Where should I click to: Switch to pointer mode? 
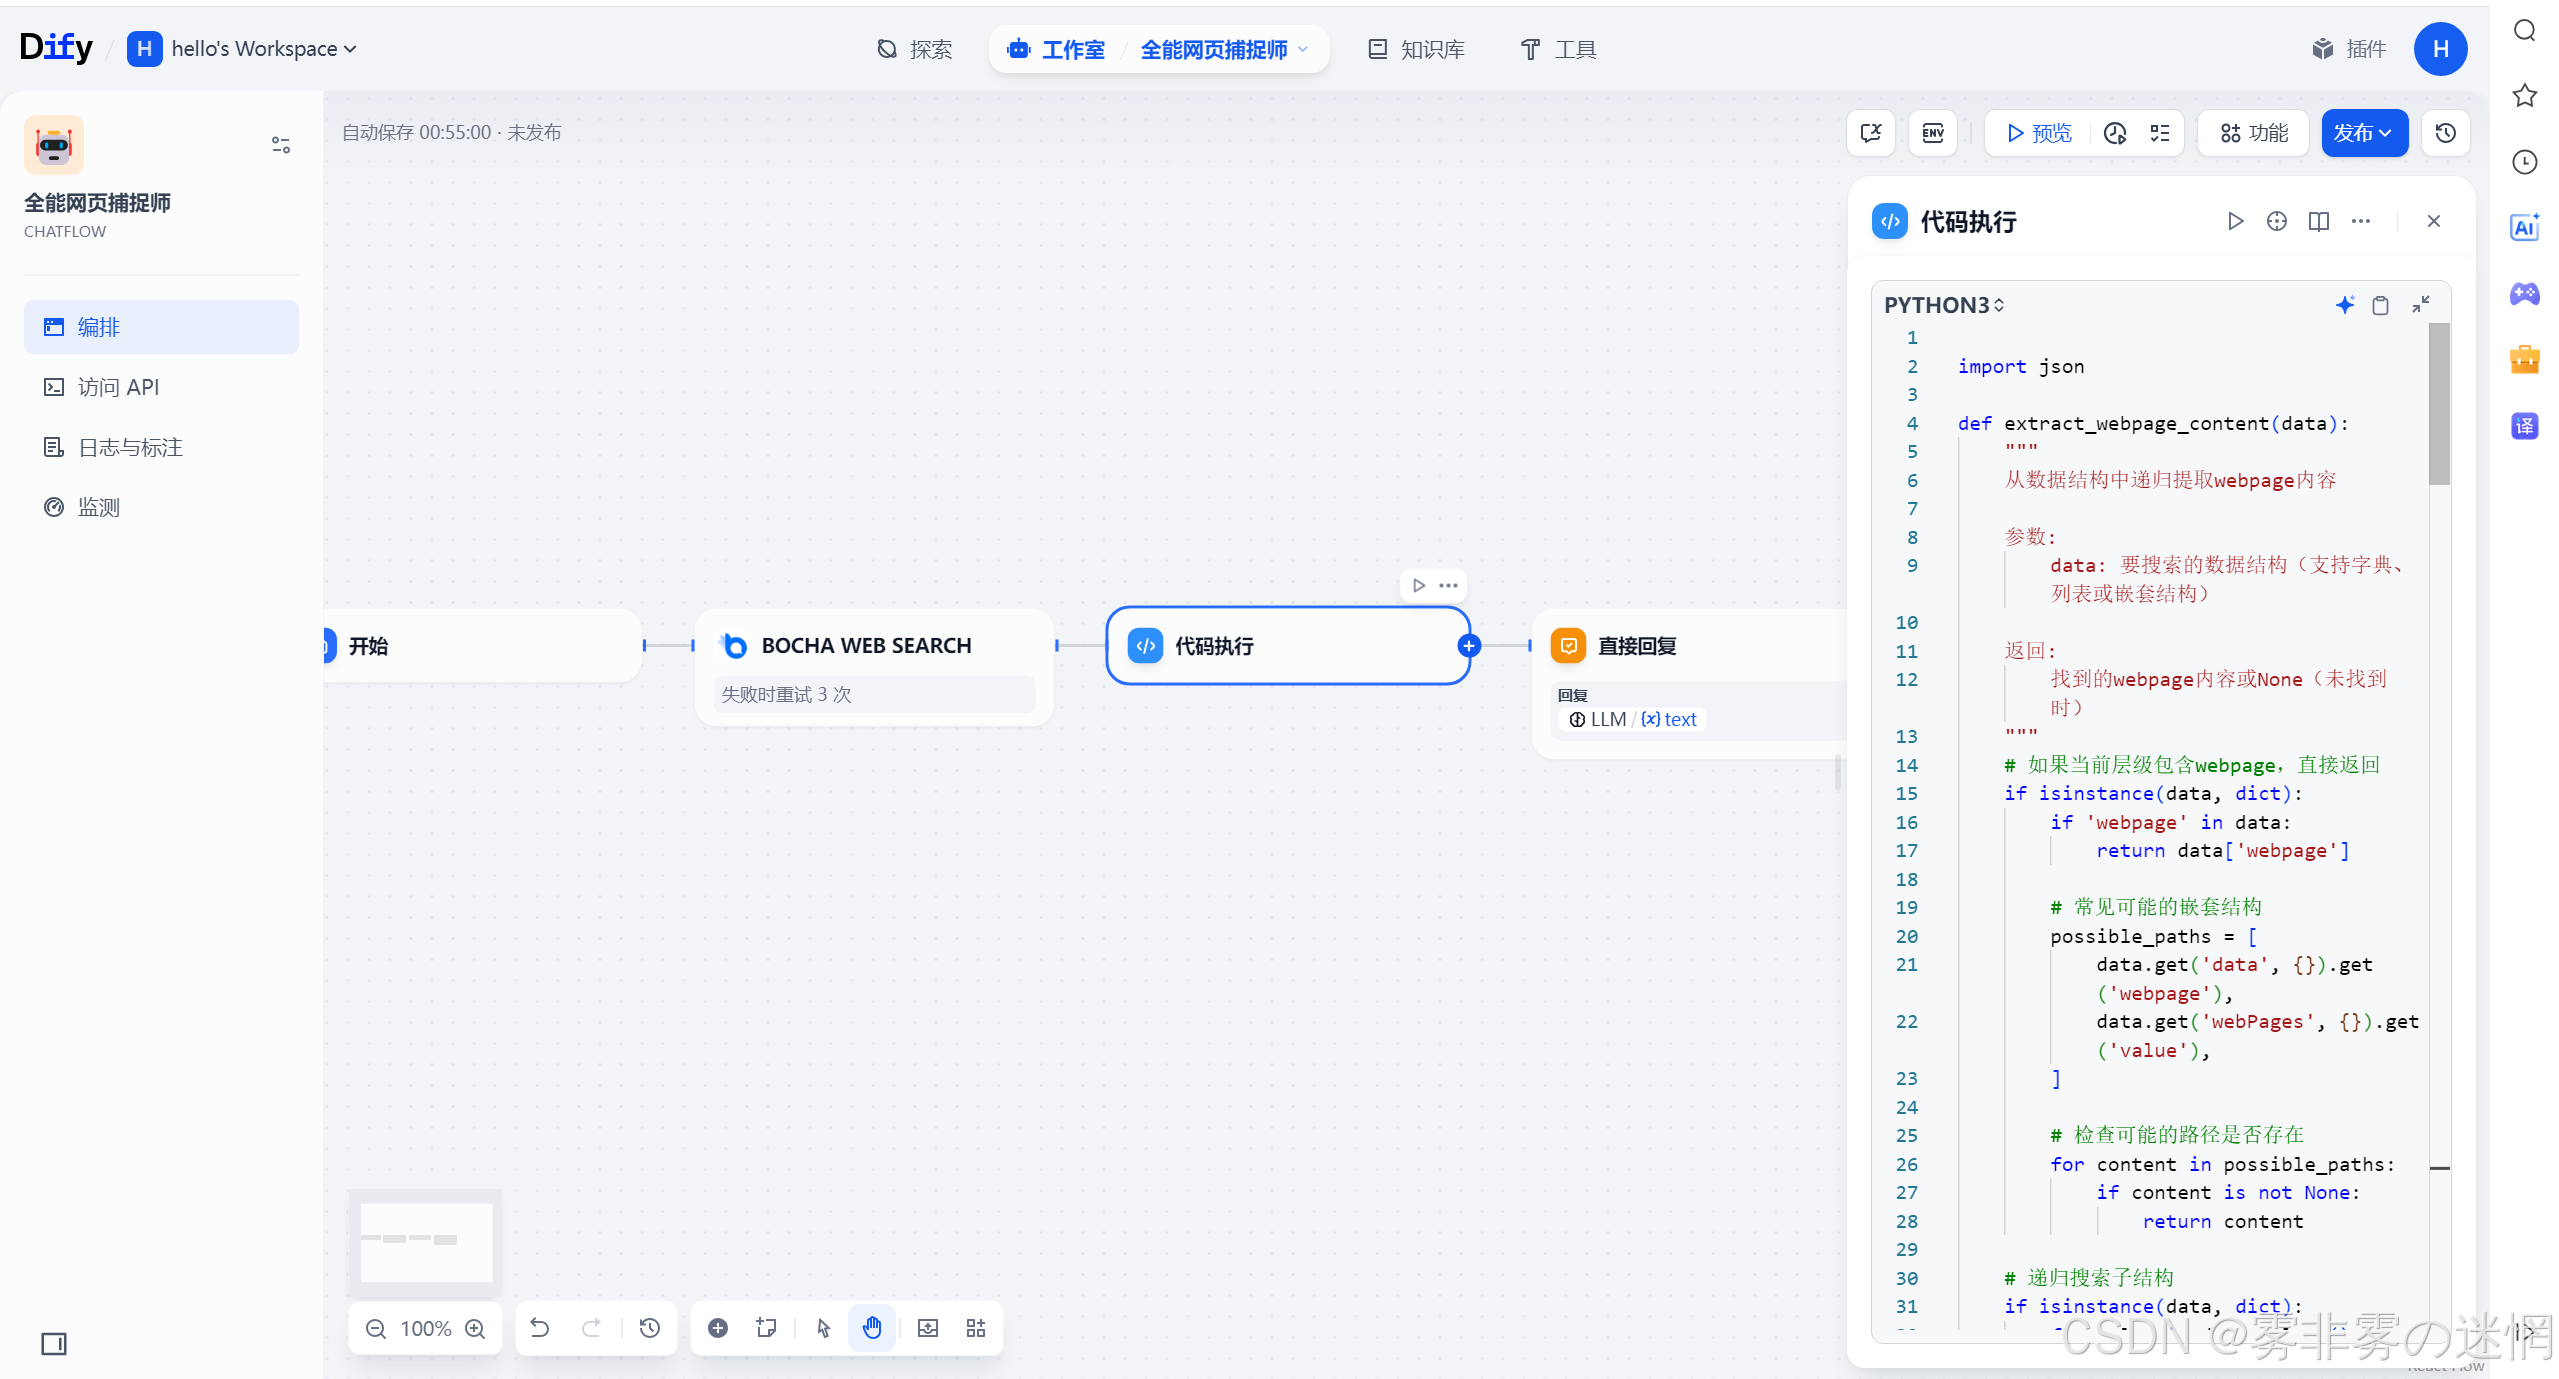(824, 1328)
